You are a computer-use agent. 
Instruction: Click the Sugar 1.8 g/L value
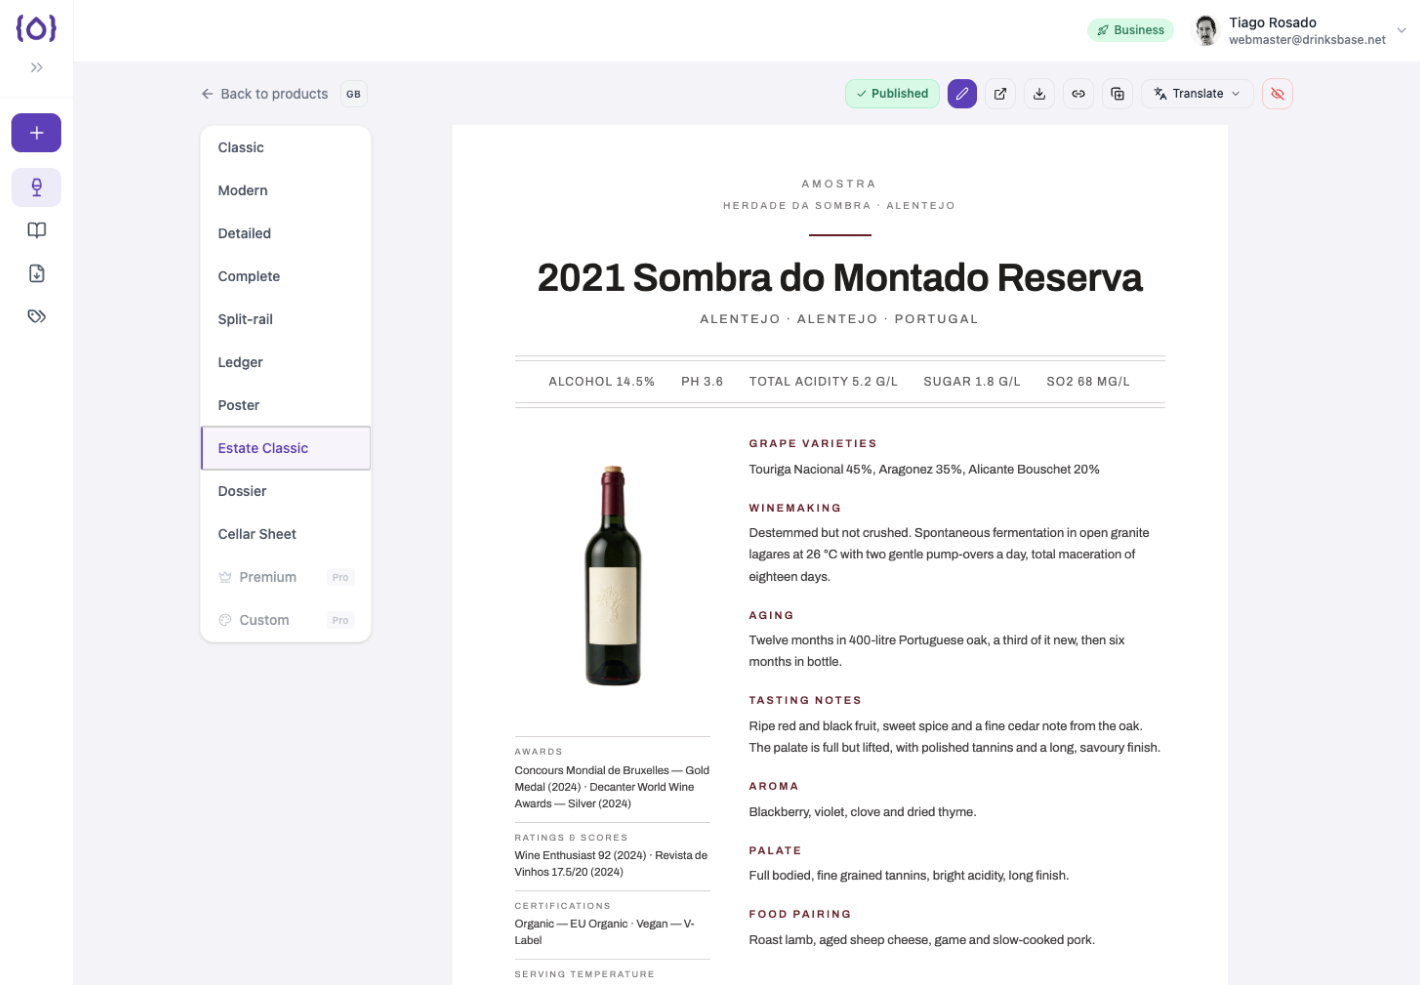972,382
